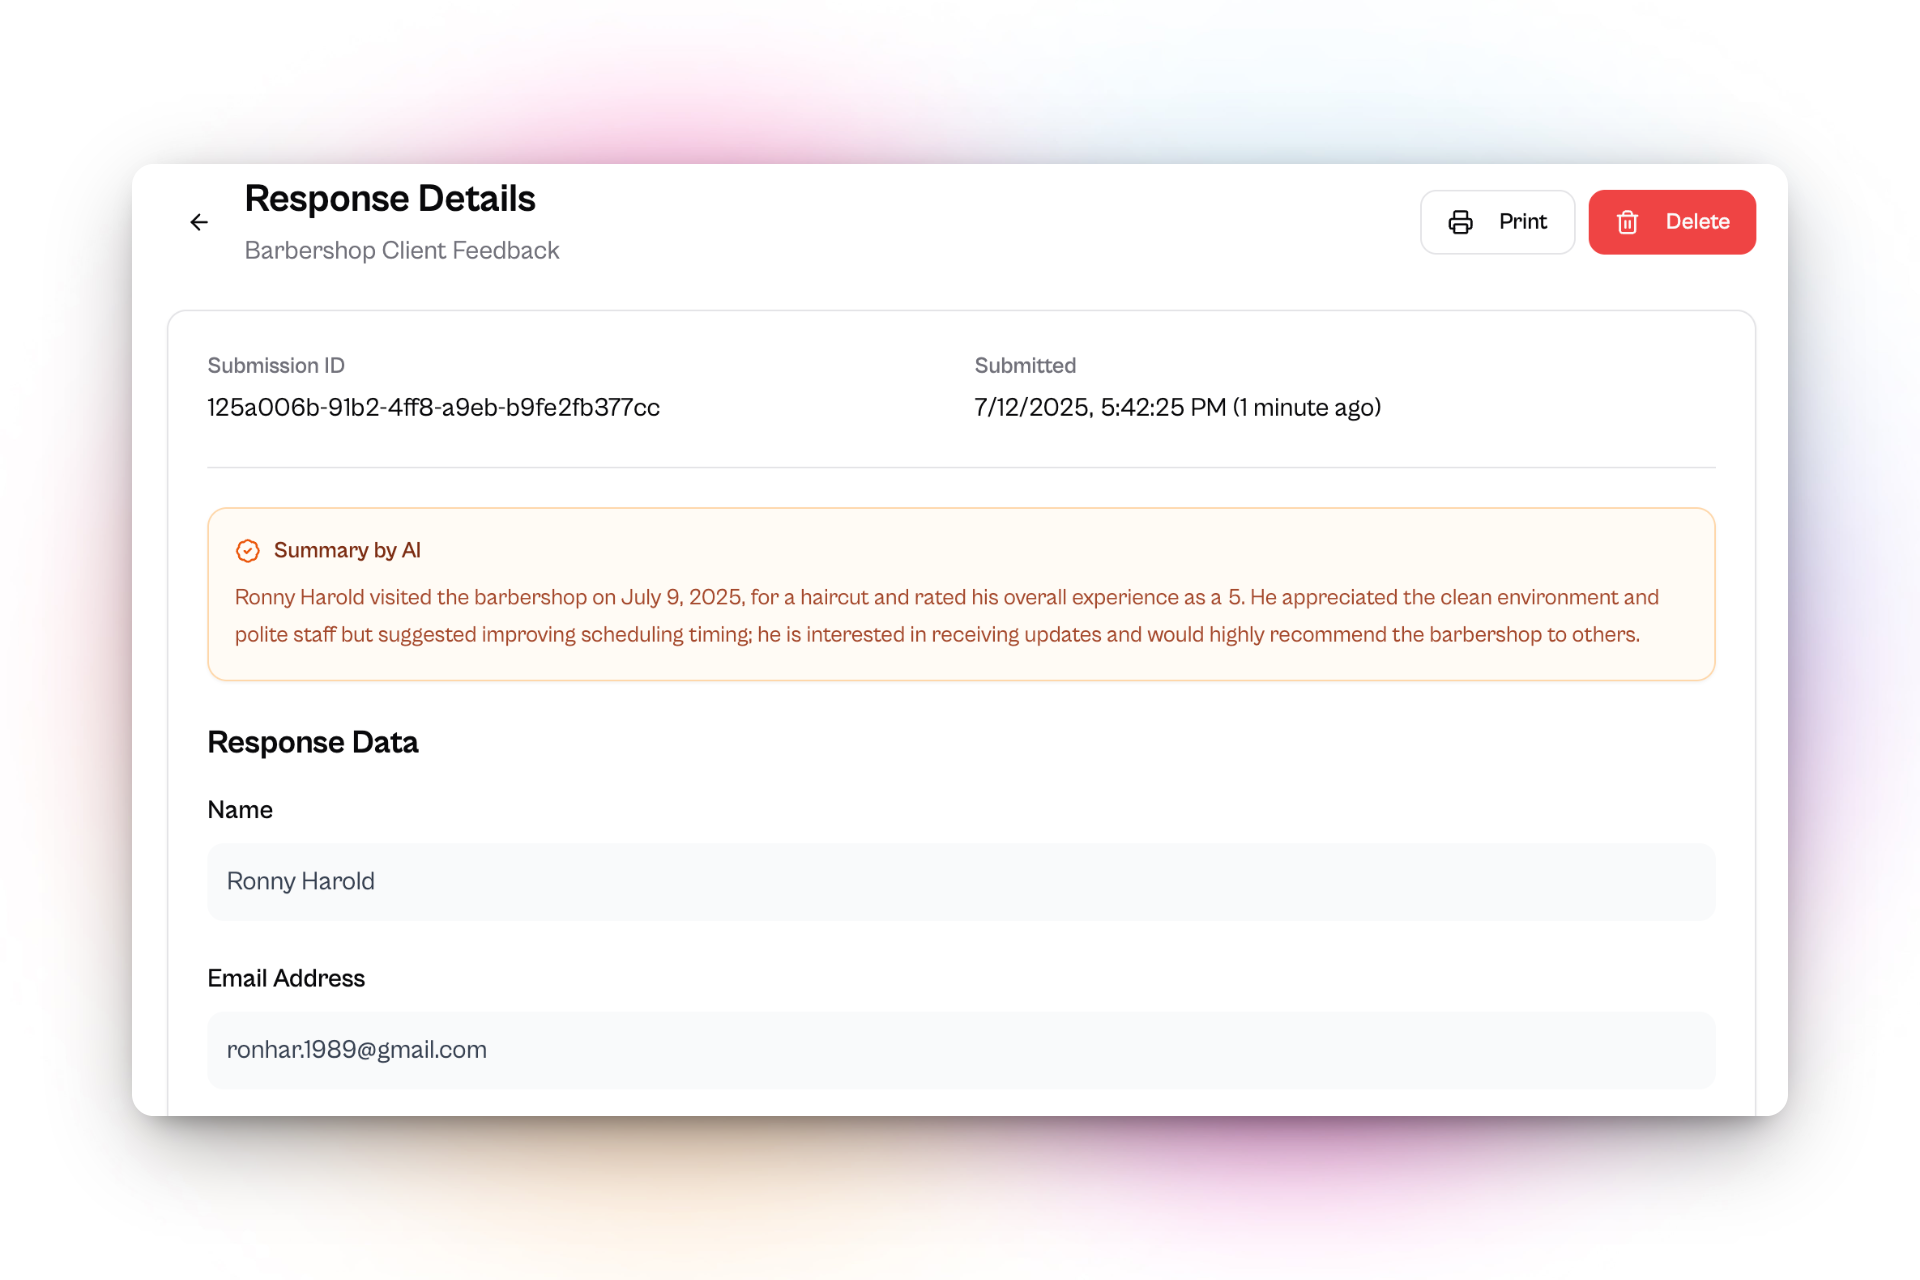Click the AI summary paragraph text
The height and width of the screenshot is (1280, 1920).
pos(945,616)
